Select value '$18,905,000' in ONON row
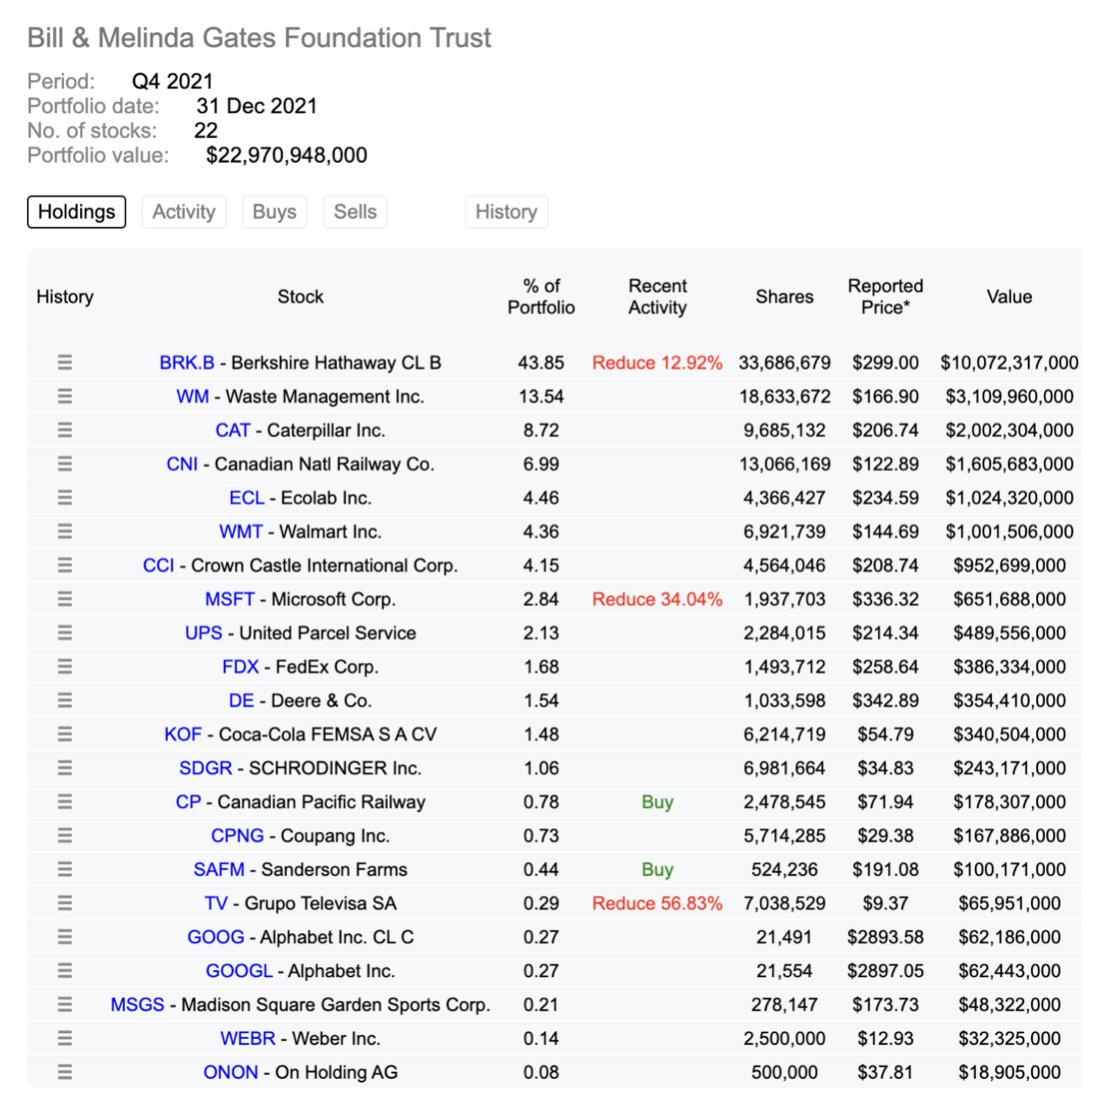Viewport: 1114px width, 1114px height. coord(1009,1072)
